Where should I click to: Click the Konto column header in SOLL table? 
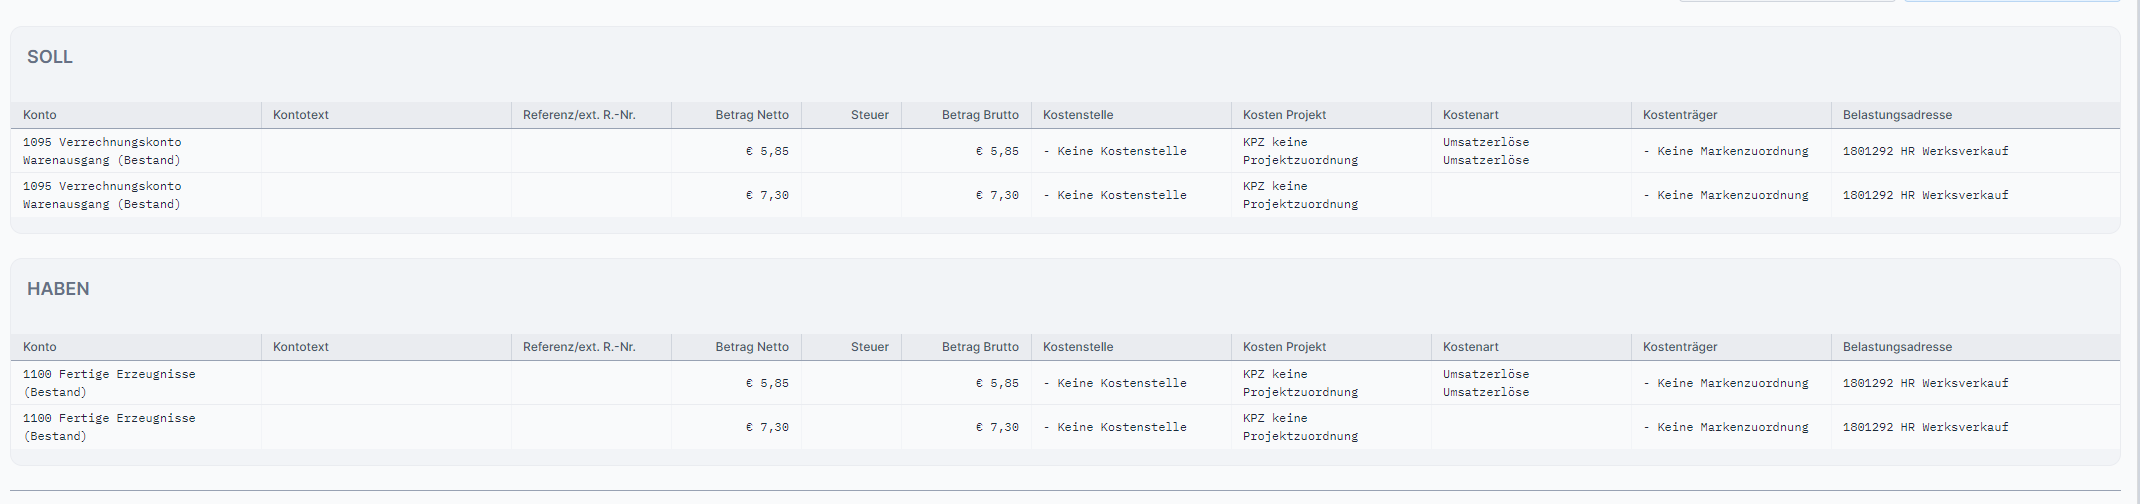pos(40,115)
